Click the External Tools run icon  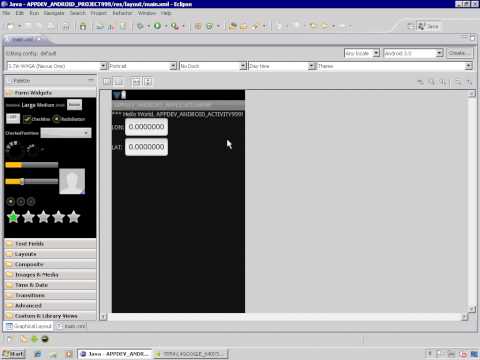click(x=175, y=26)
